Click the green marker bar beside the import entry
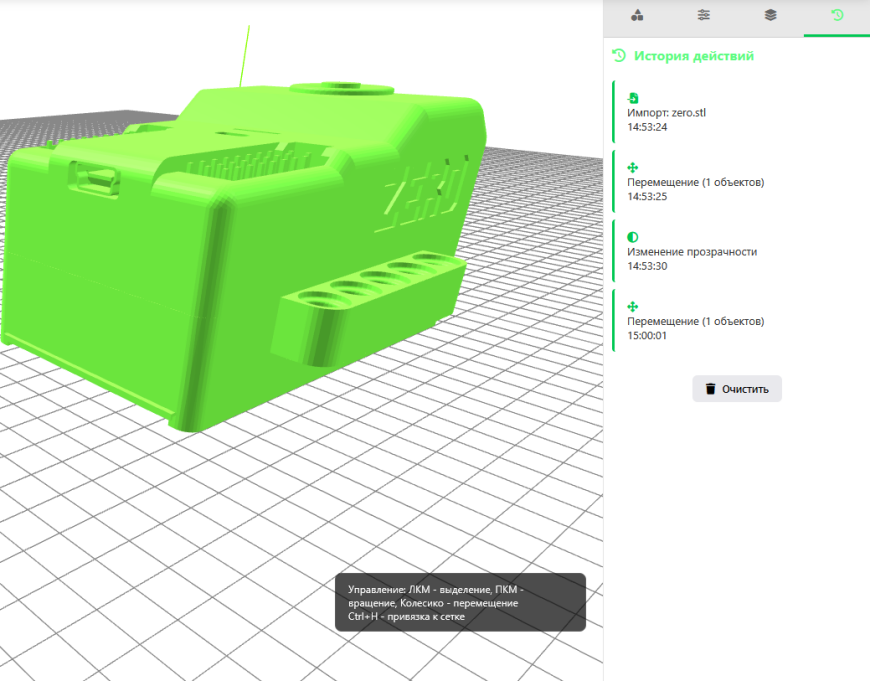 pyautogui.click(x=612, y=112)
